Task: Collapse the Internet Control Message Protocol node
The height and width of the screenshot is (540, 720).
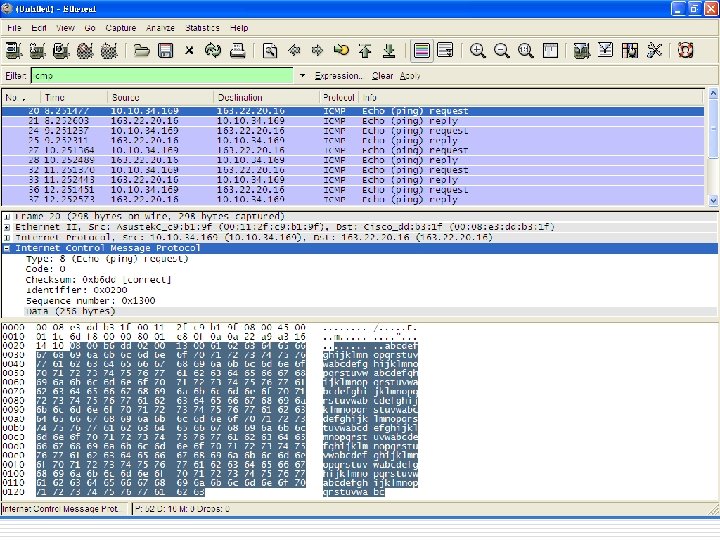Action: click(7, 248)
